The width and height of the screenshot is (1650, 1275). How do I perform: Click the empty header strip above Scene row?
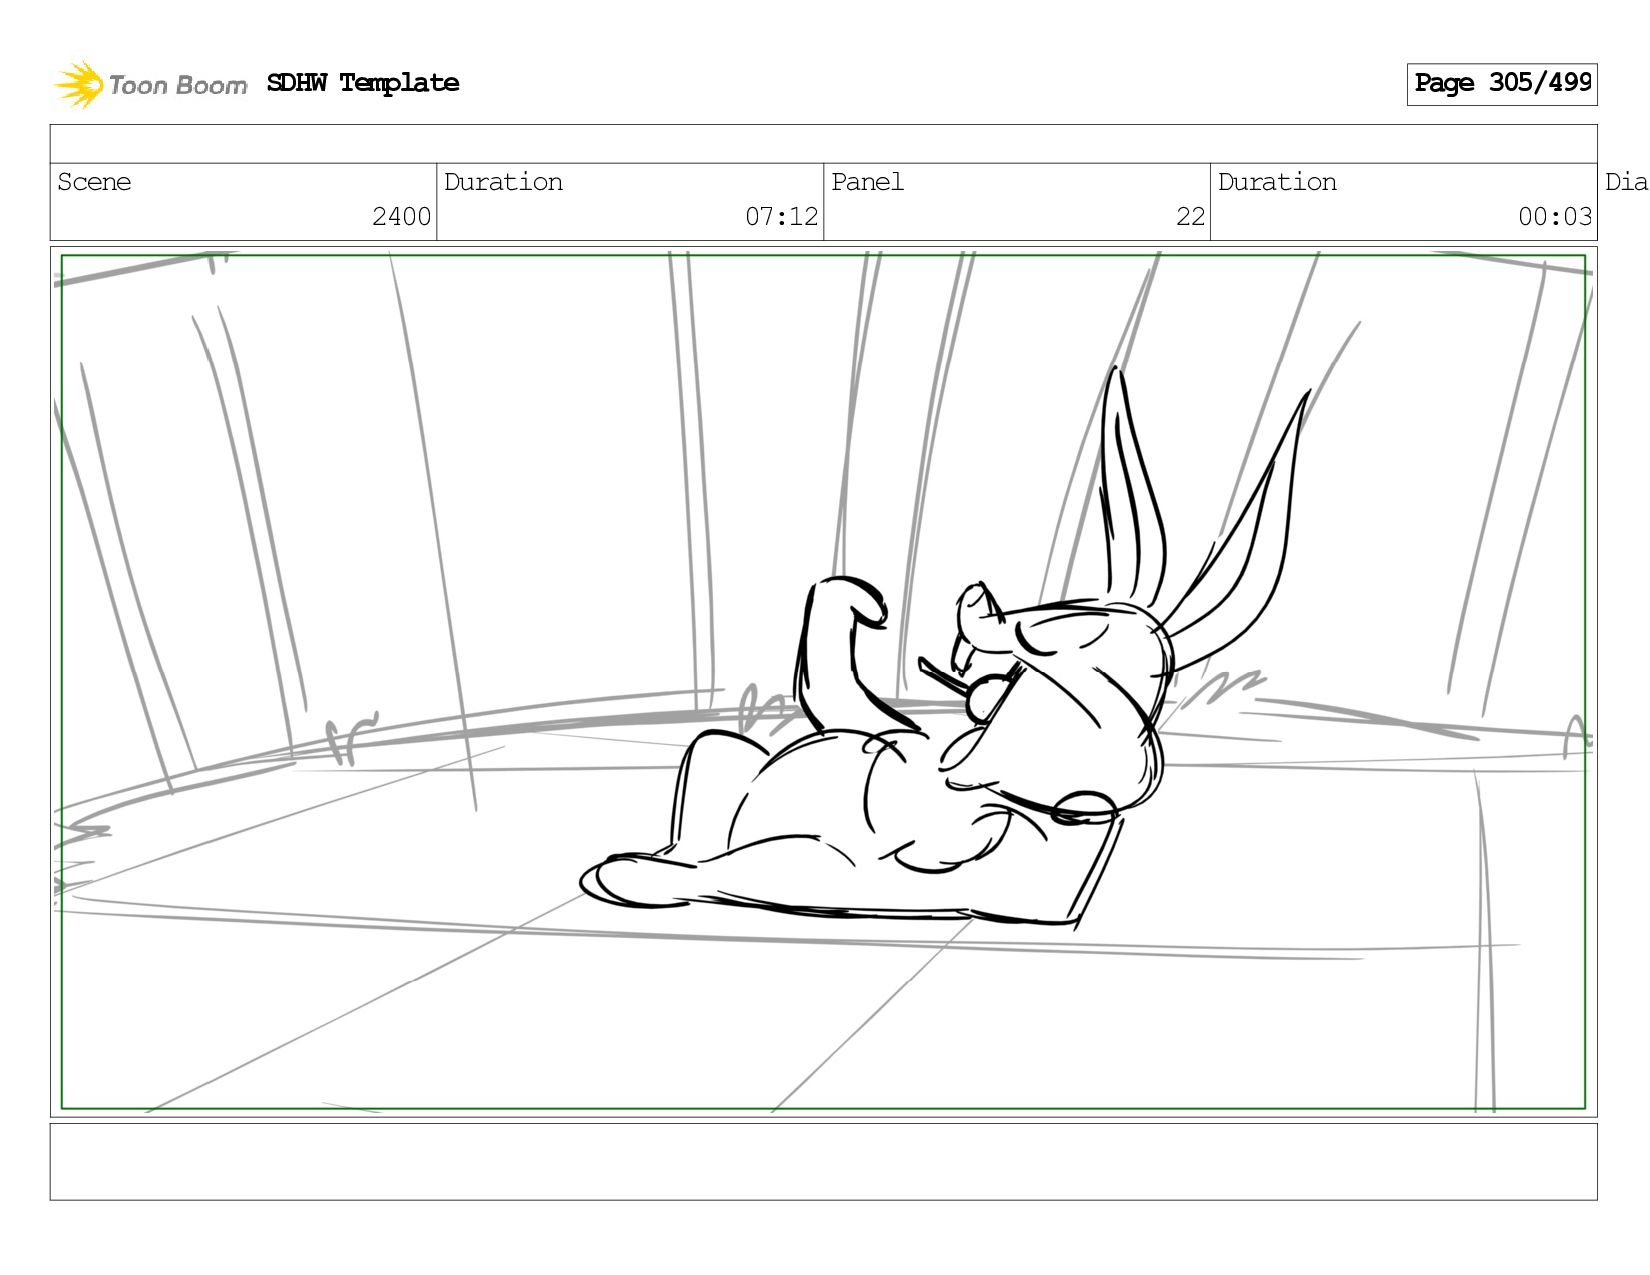pos(823,144)
